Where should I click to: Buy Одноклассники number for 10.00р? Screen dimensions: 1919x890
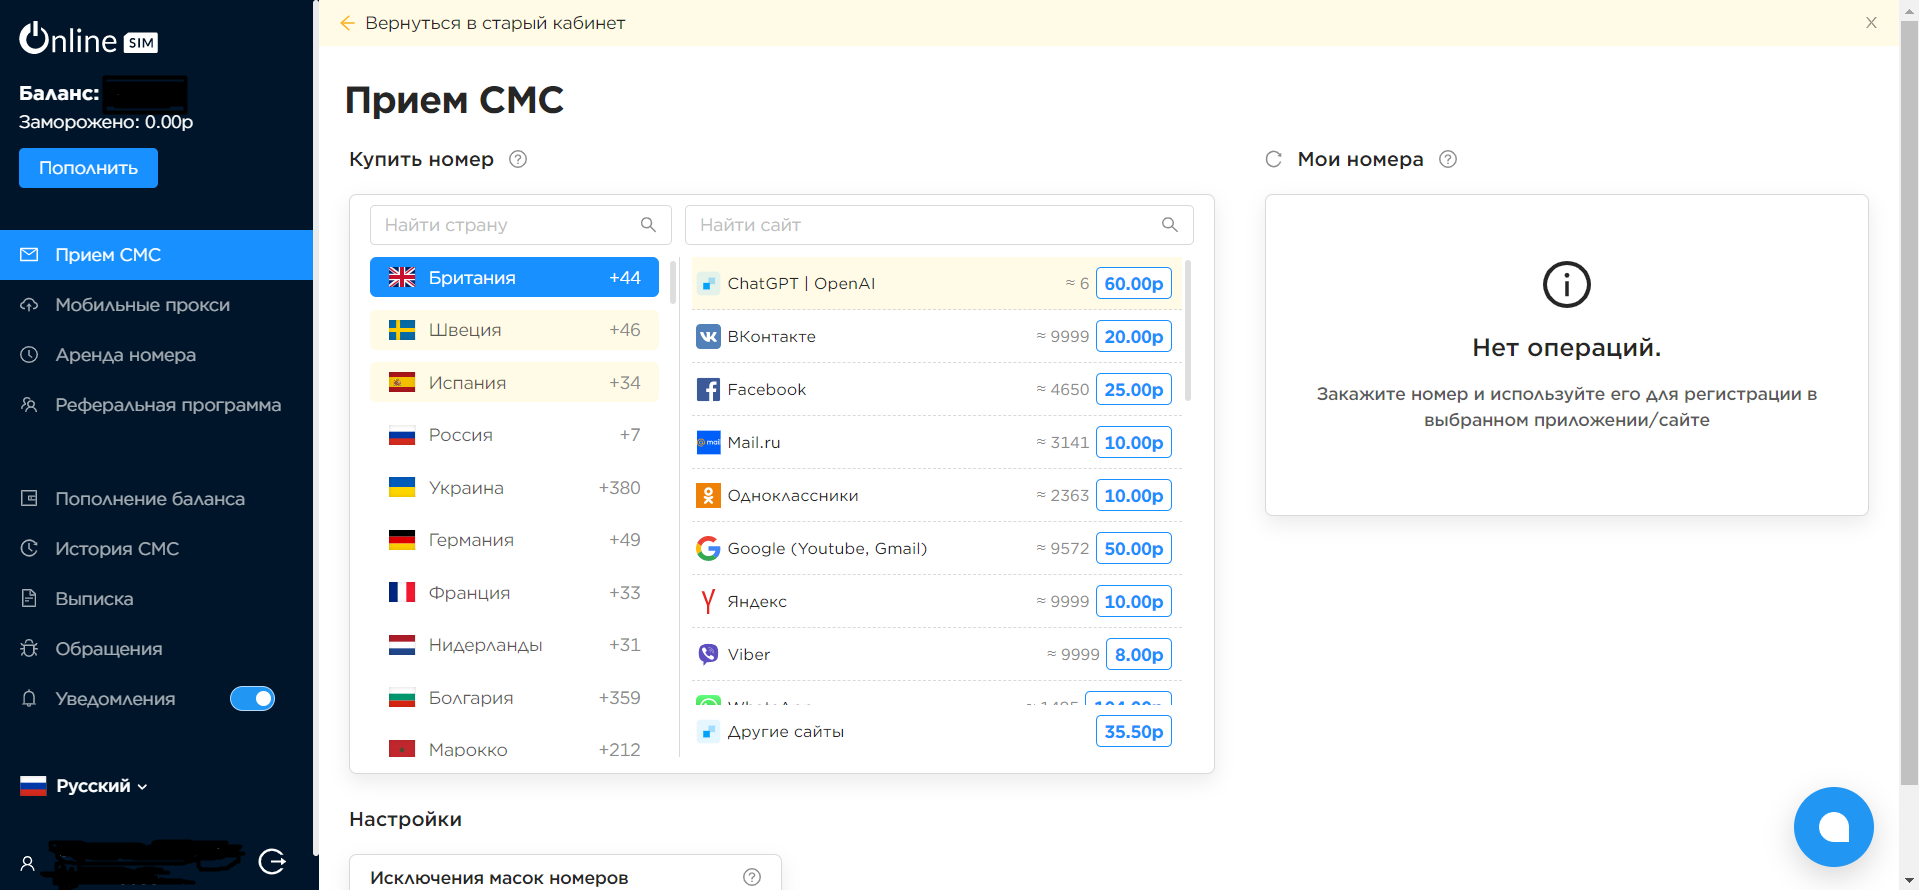pos(1133,496)
